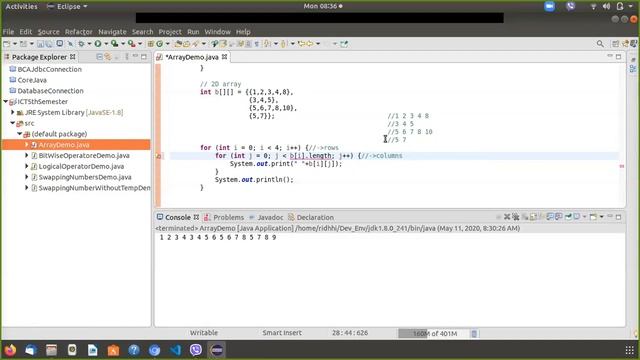Select the DatabaseConnection project

50,91
